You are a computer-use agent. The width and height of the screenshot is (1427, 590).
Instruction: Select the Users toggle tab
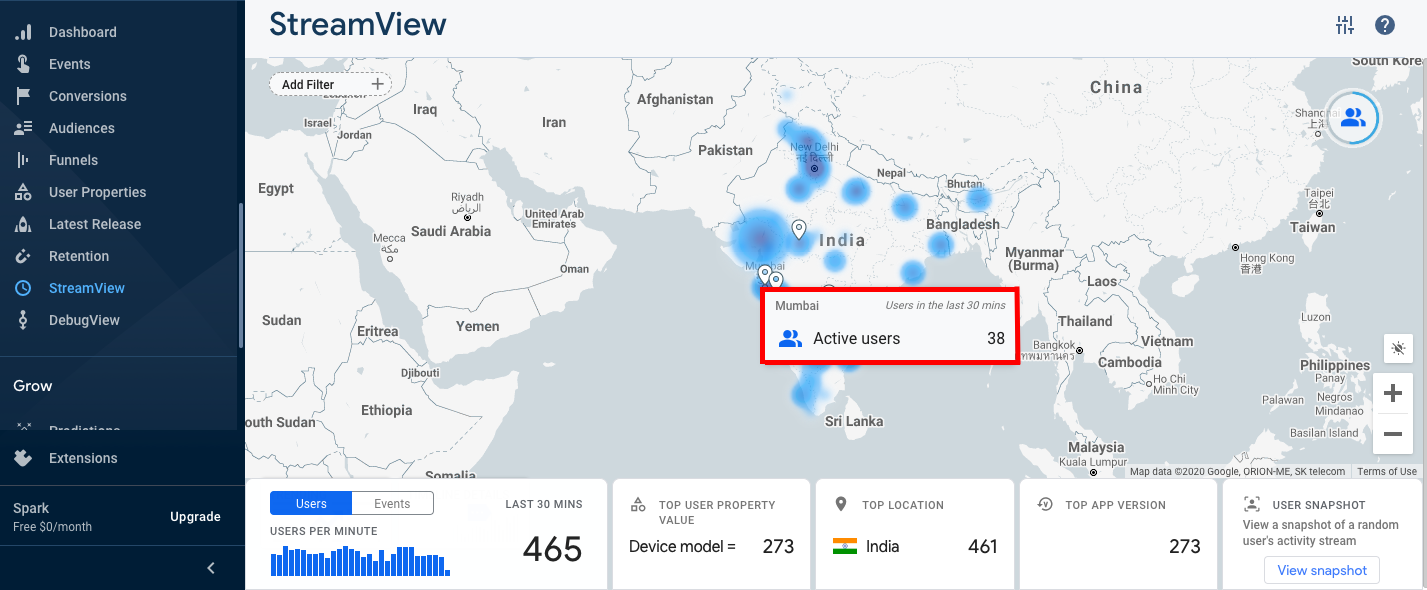(311, 503)
